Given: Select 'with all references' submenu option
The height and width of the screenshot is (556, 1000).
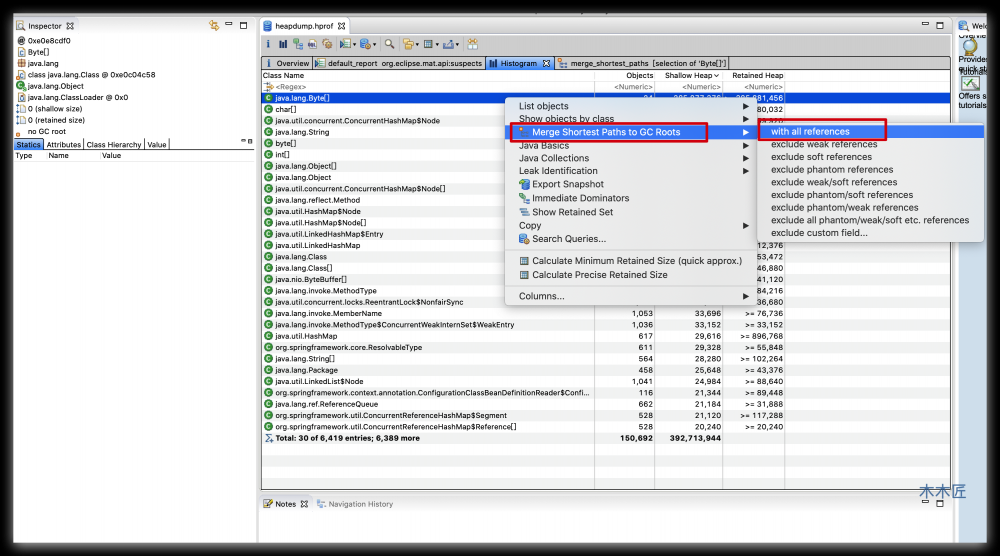Looking at the screenshot, I should click(x=870, y=131).
